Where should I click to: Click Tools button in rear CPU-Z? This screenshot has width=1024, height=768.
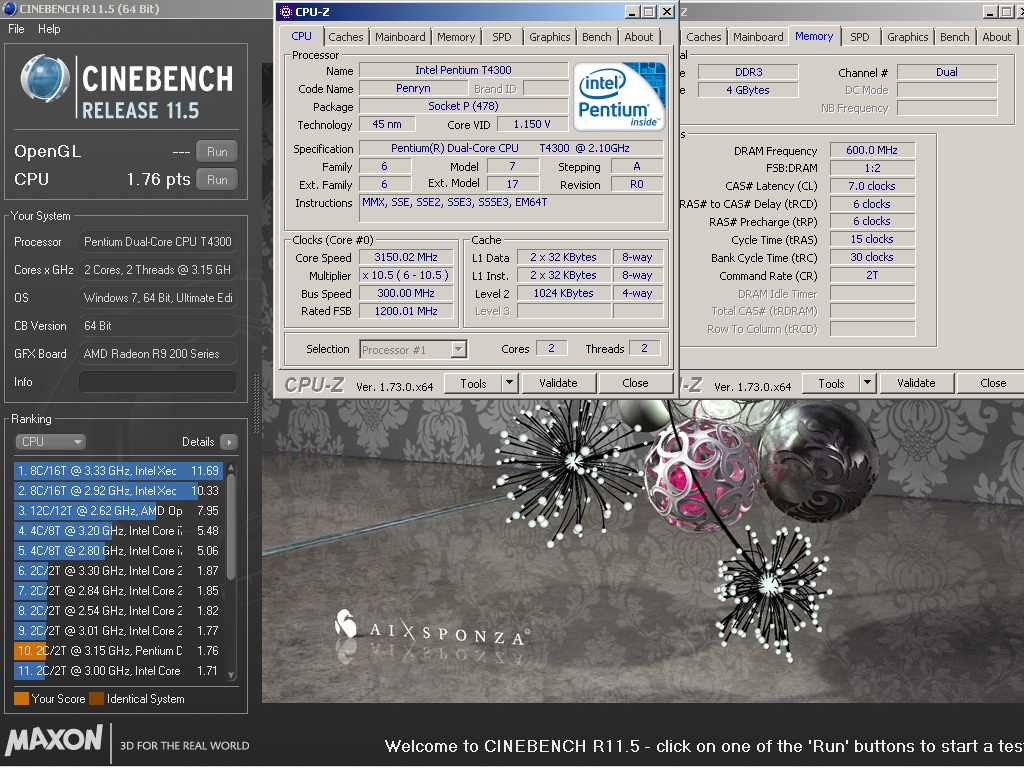pos(831,383)
